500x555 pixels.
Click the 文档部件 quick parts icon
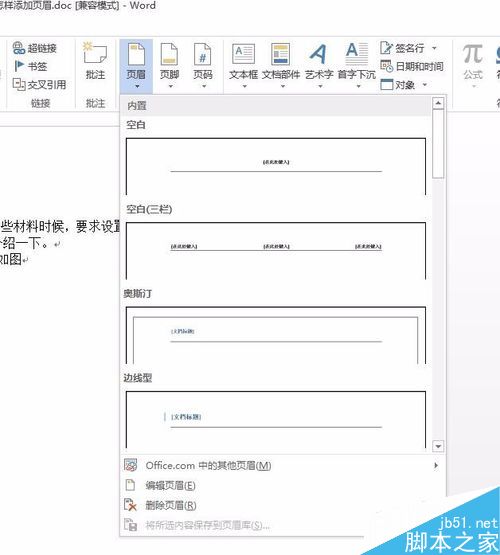coord(281,54)
